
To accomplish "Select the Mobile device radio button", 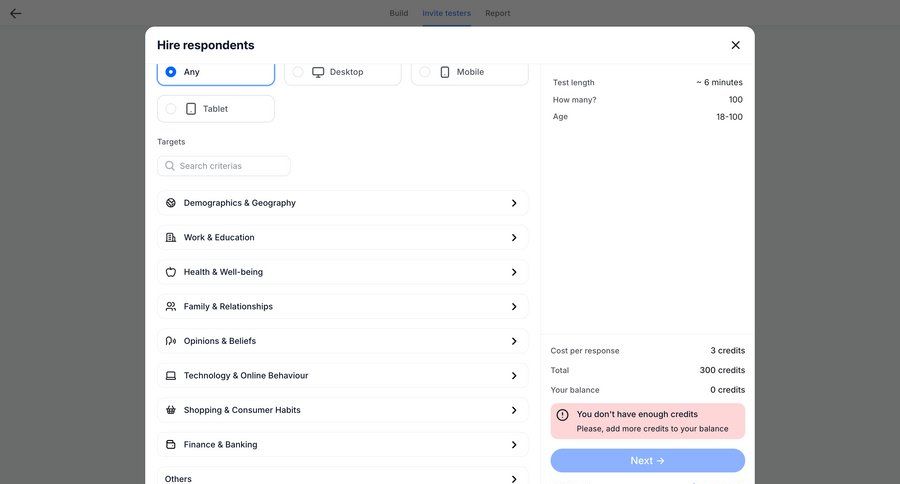I will click(425, 72).
